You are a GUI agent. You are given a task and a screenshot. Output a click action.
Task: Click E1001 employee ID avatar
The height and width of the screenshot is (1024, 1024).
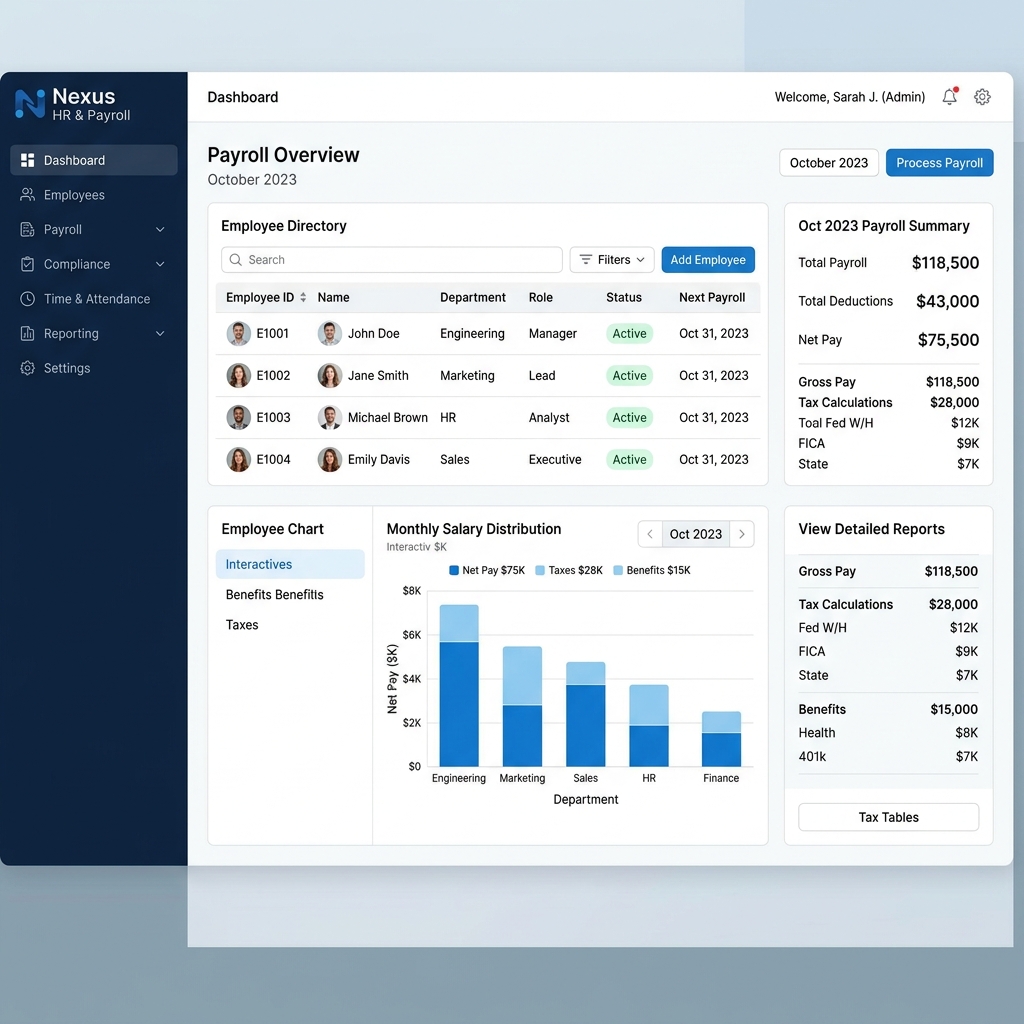coord(238,333)
